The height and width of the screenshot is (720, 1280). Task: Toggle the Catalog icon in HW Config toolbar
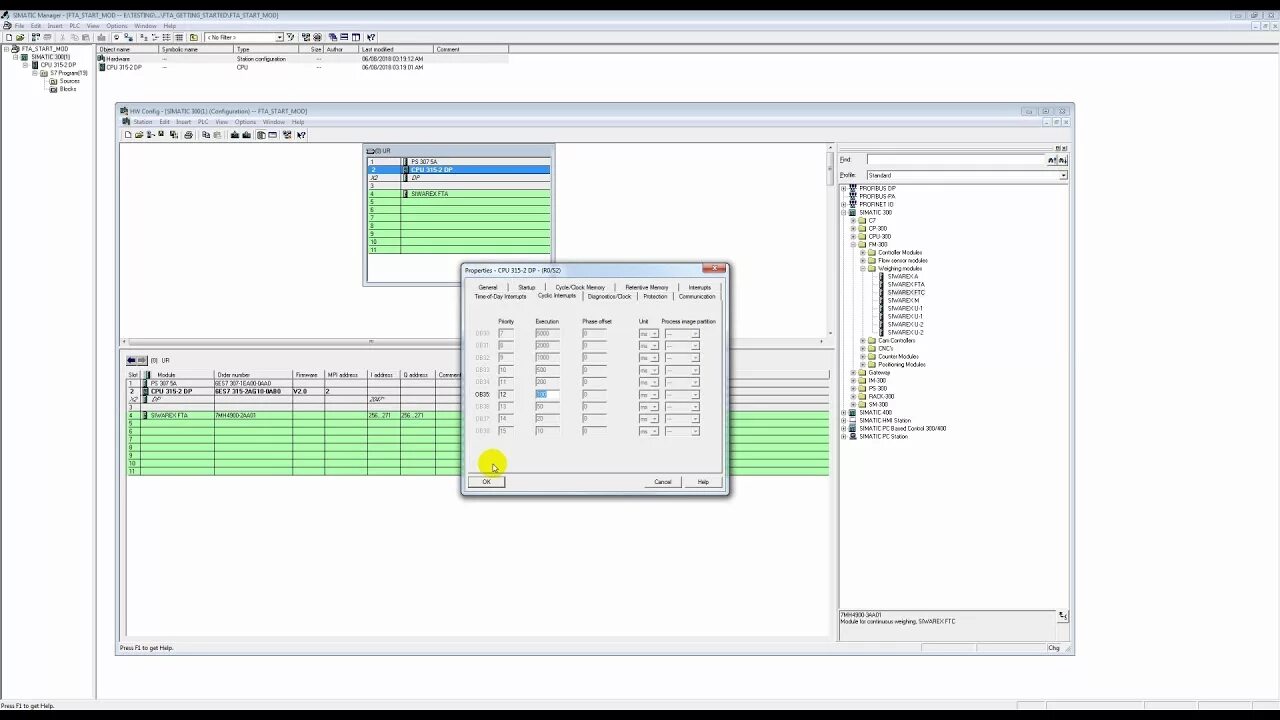[x=261, y=135]
